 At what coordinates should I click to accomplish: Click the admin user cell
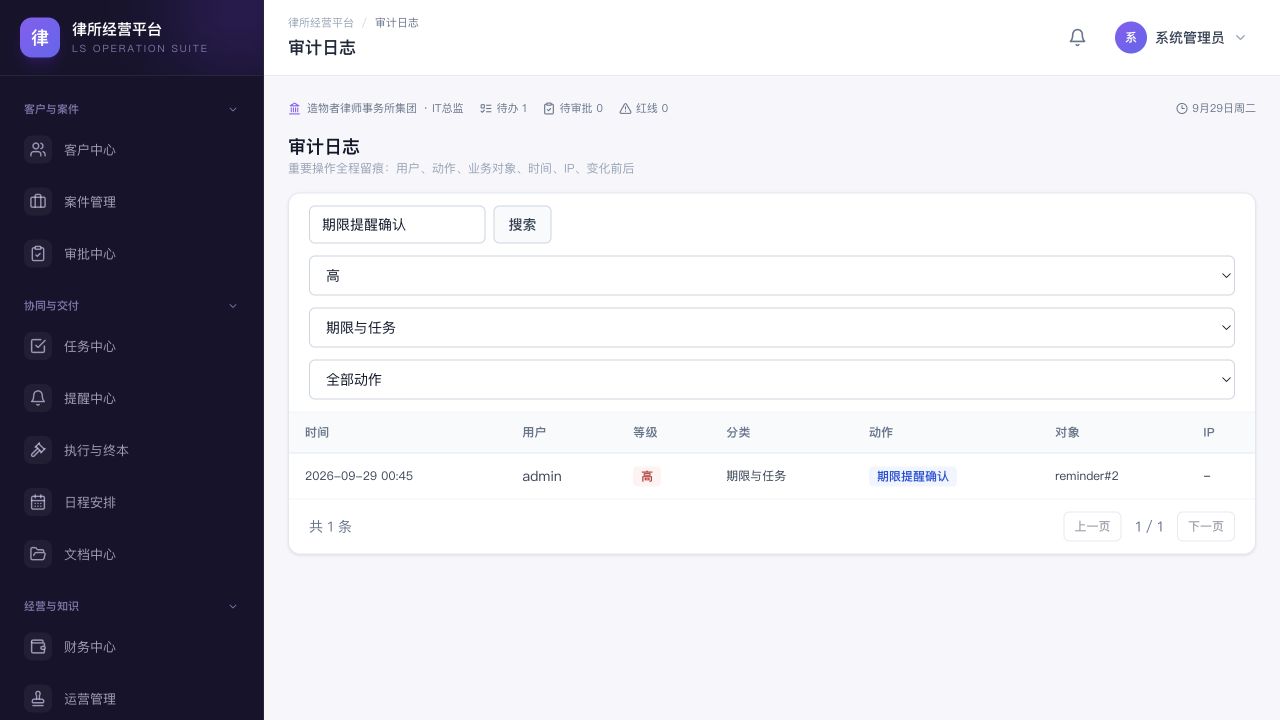[542, 476]
